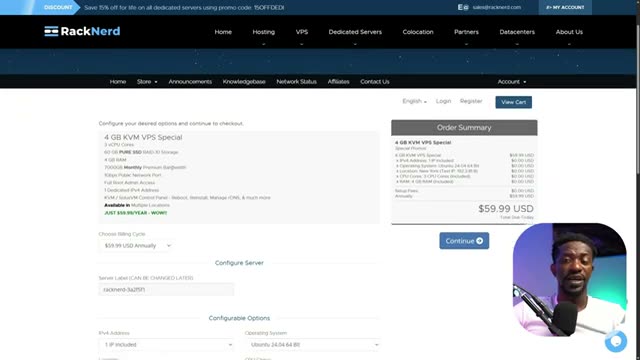The image size is (640, 360).
Task: Open the live chat bubble icon
Action: pyautogui.click(x=616, y=341)
